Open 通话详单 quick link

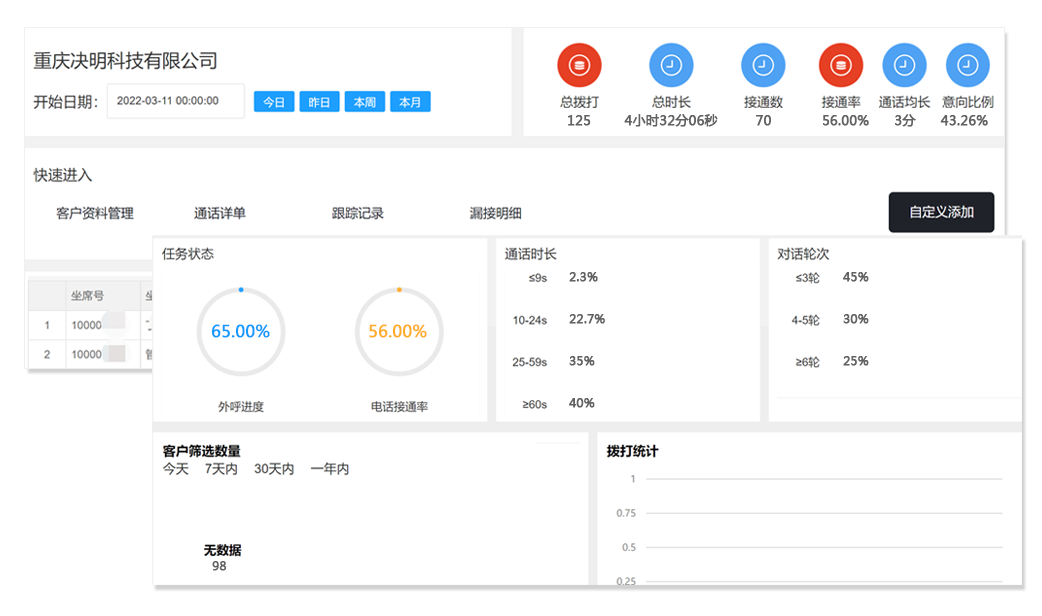coord(220,213)
